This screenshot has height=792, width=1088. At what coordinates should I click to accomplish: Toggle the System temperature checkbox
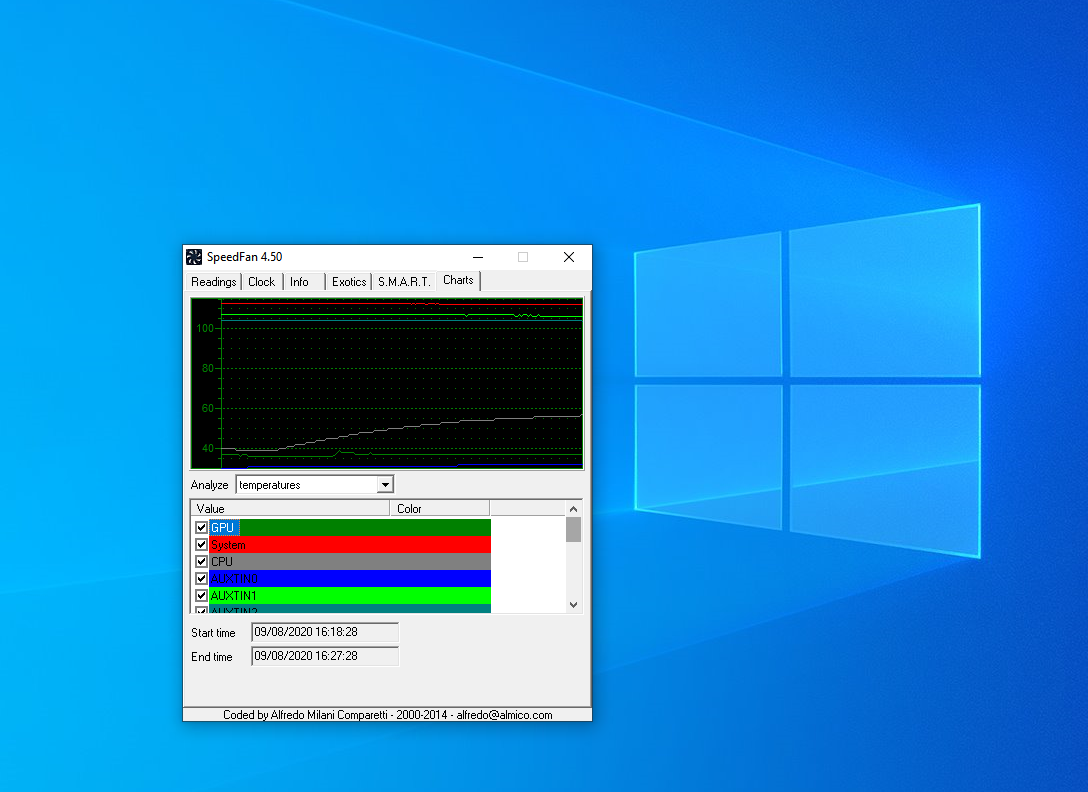coord(201,545)
